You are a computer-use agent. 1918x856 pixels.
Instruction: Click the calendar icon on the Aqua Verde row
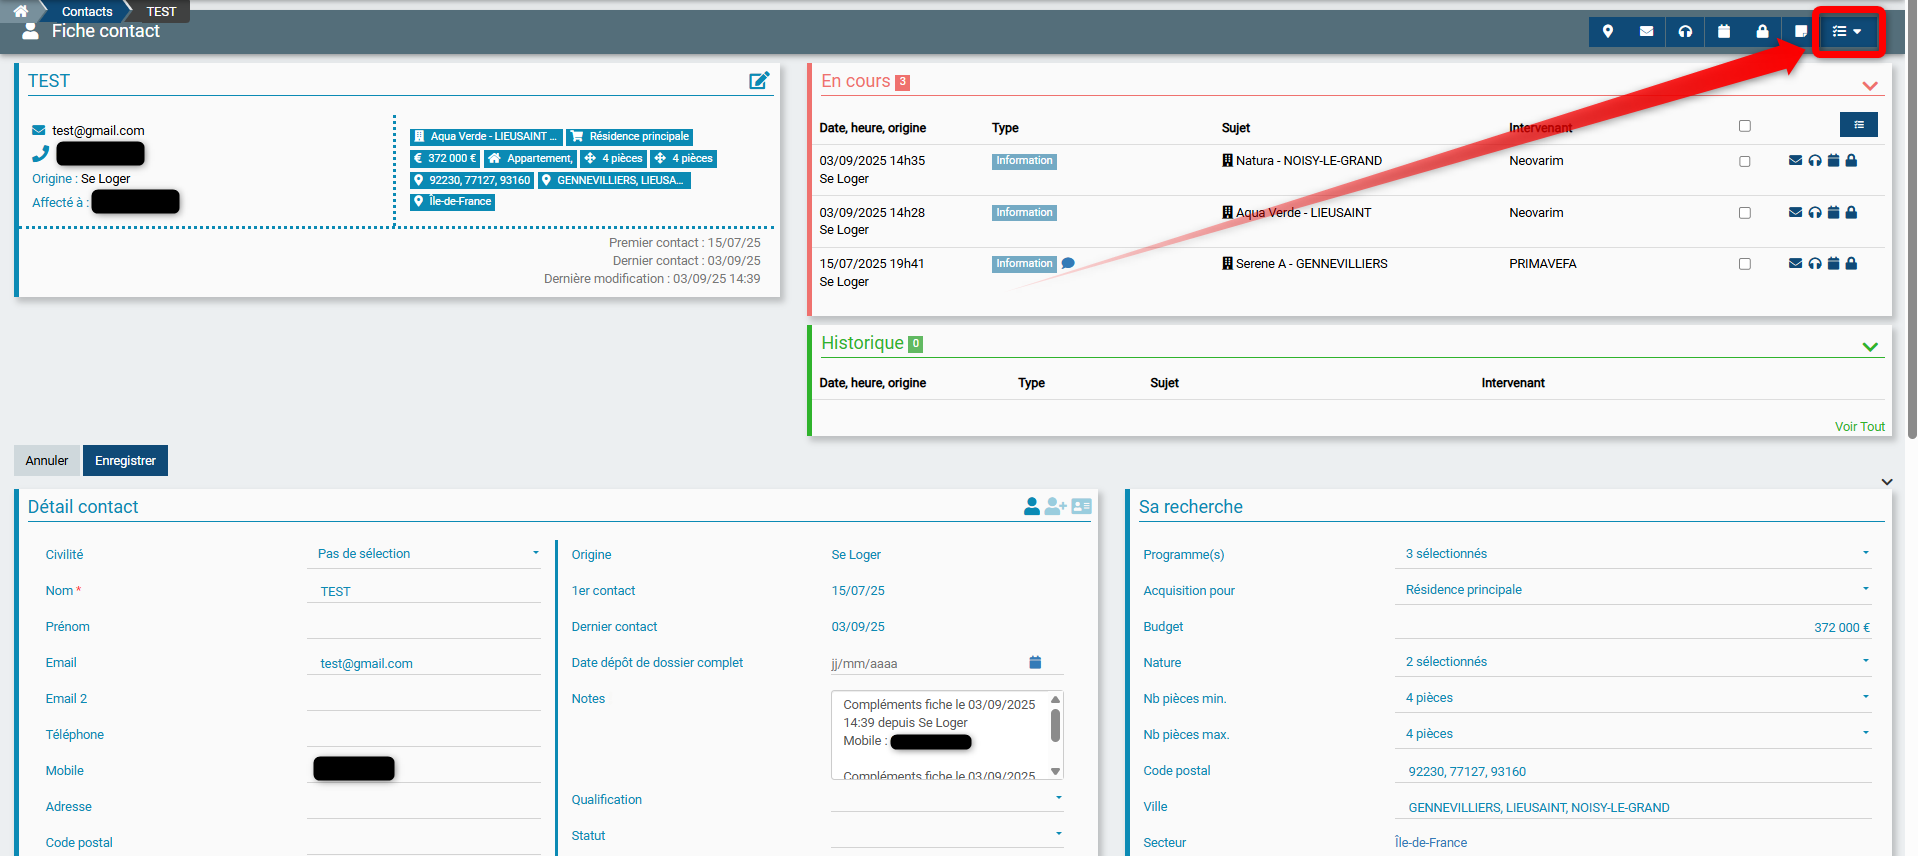click(x=1833, y=213)
